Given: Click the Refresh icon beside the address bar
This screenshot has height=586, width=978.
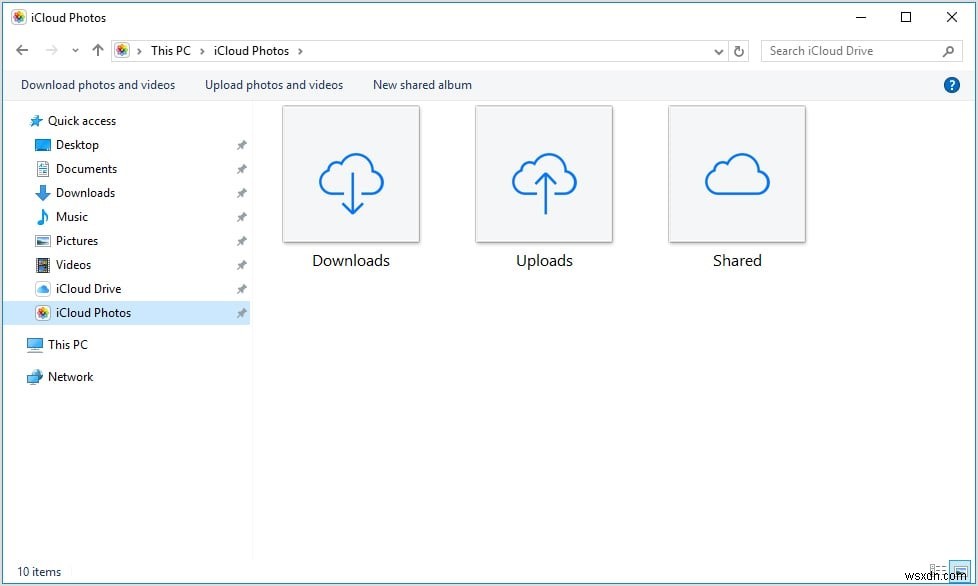Looking at the screenshot, I should click(x=738, y=50).
